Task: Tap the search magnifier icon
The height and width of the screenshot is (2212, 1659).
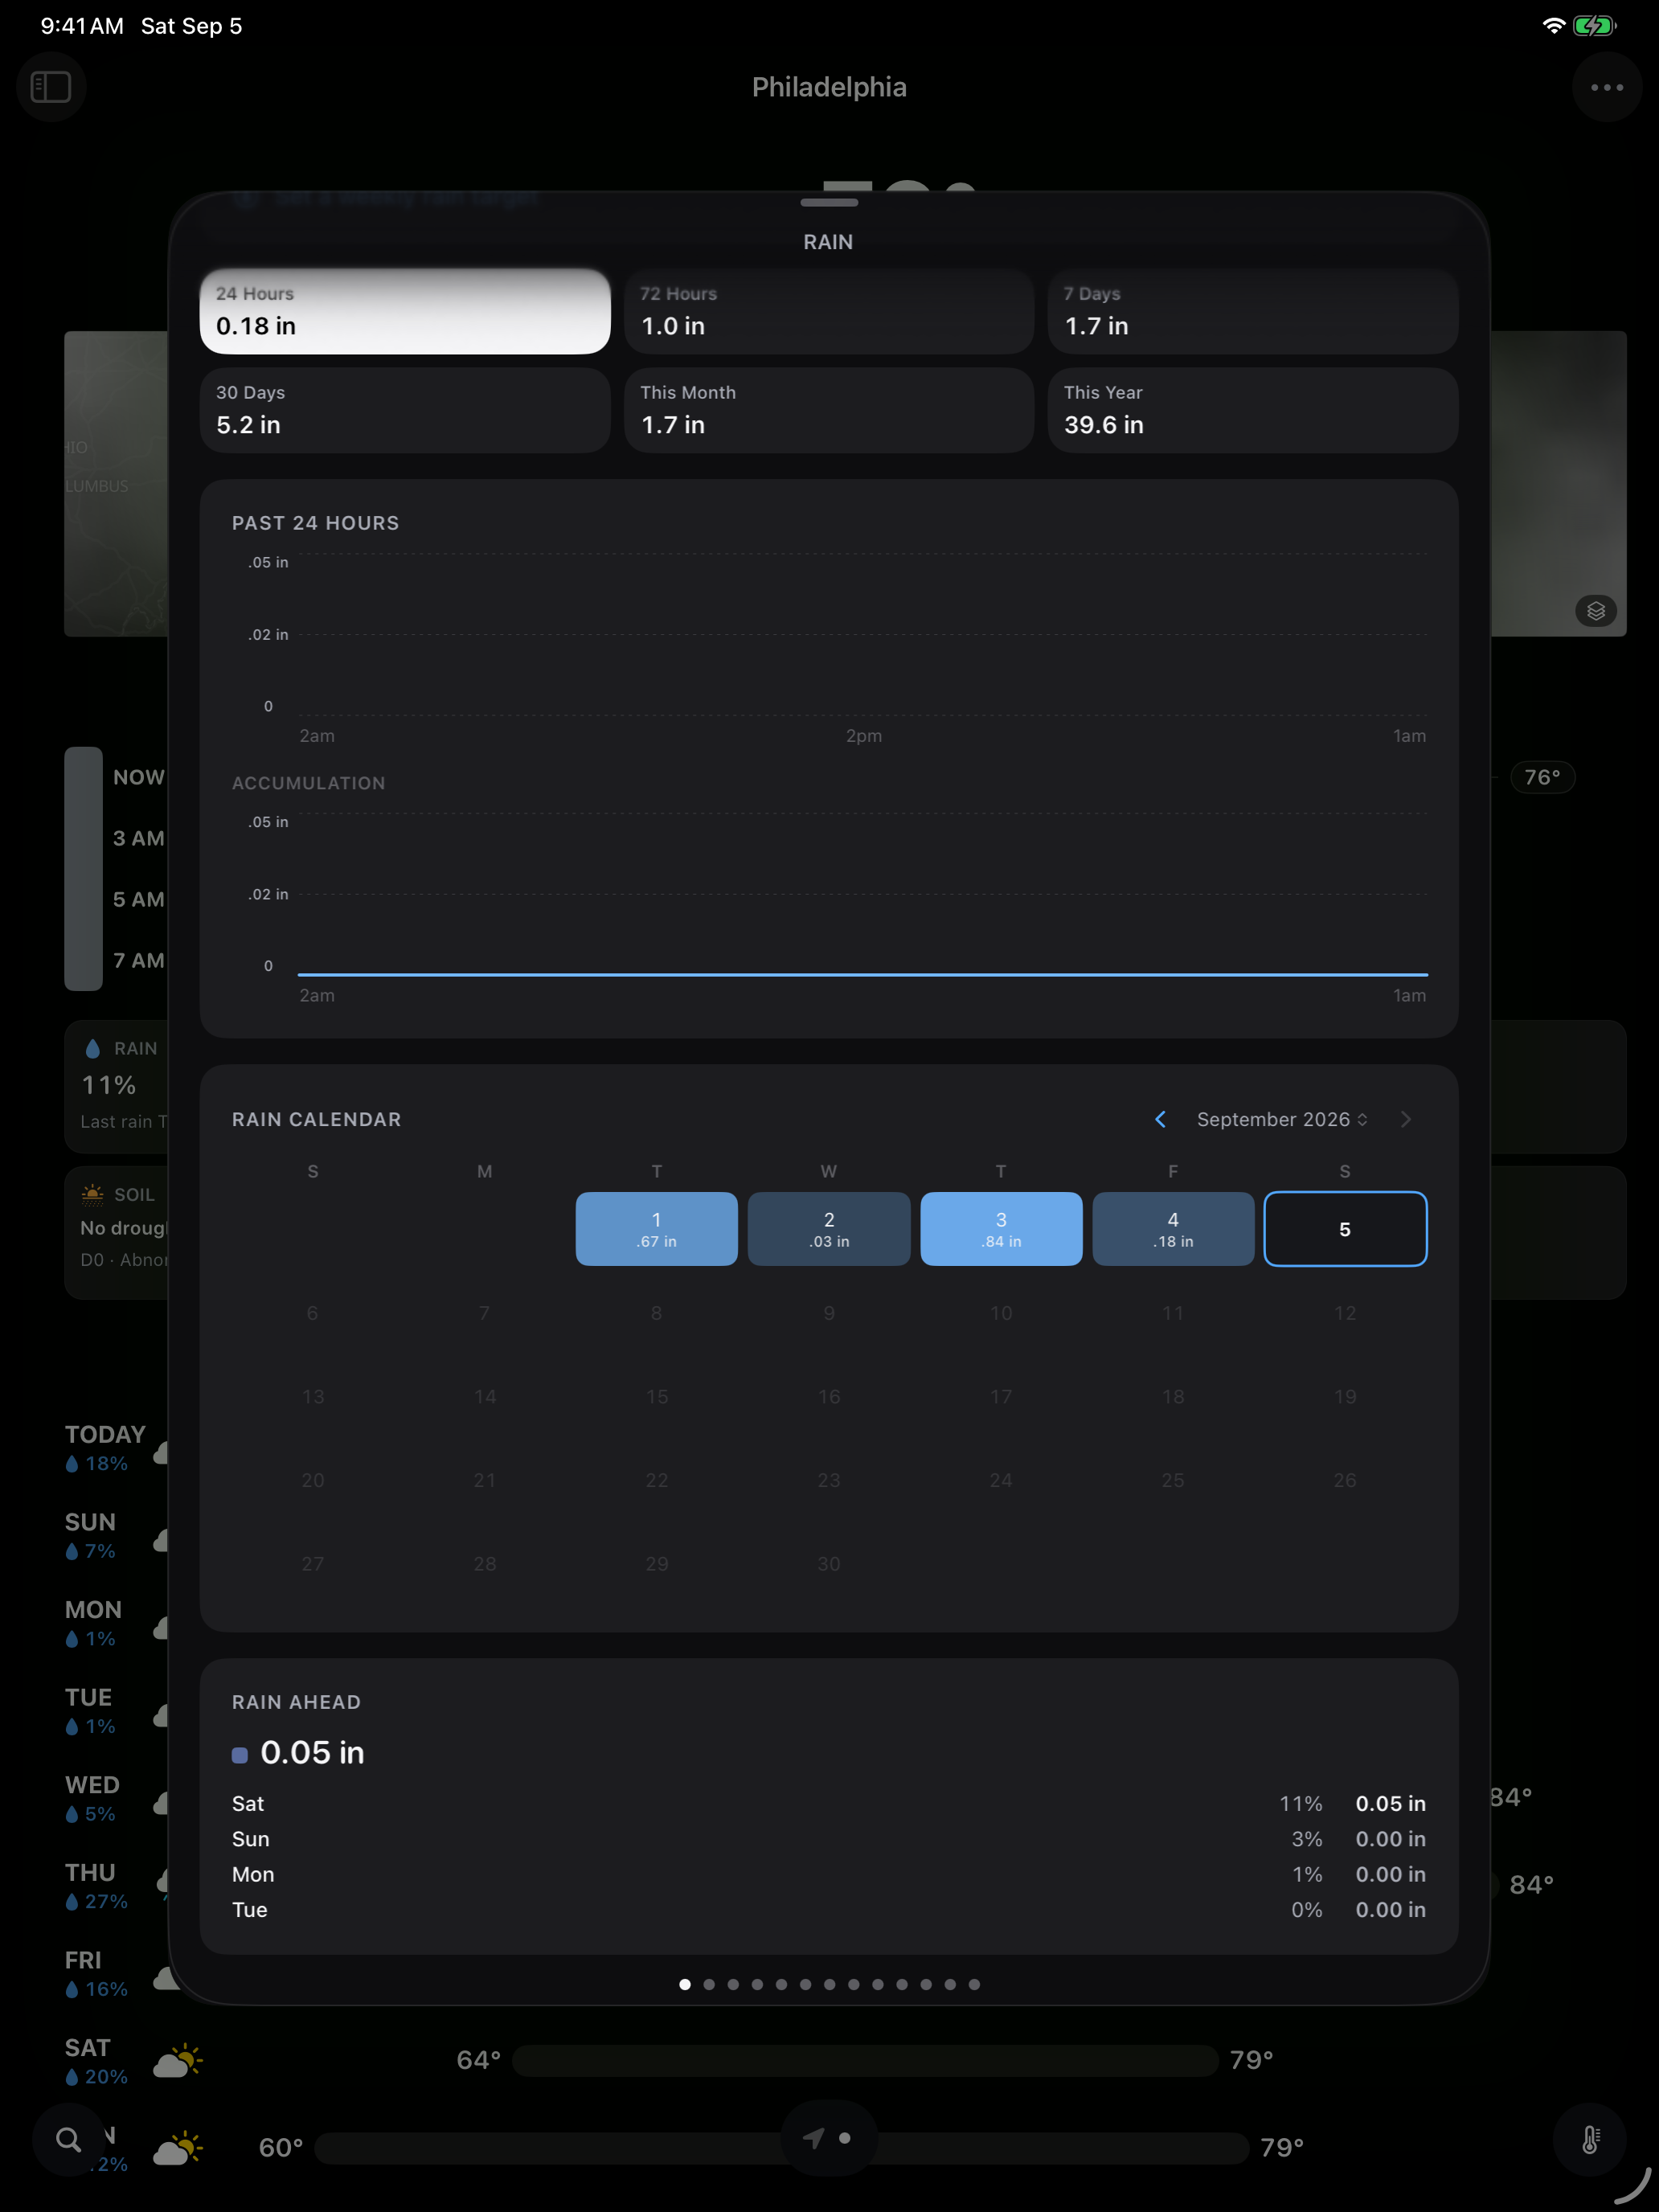Action: (x=68, y=2139)
